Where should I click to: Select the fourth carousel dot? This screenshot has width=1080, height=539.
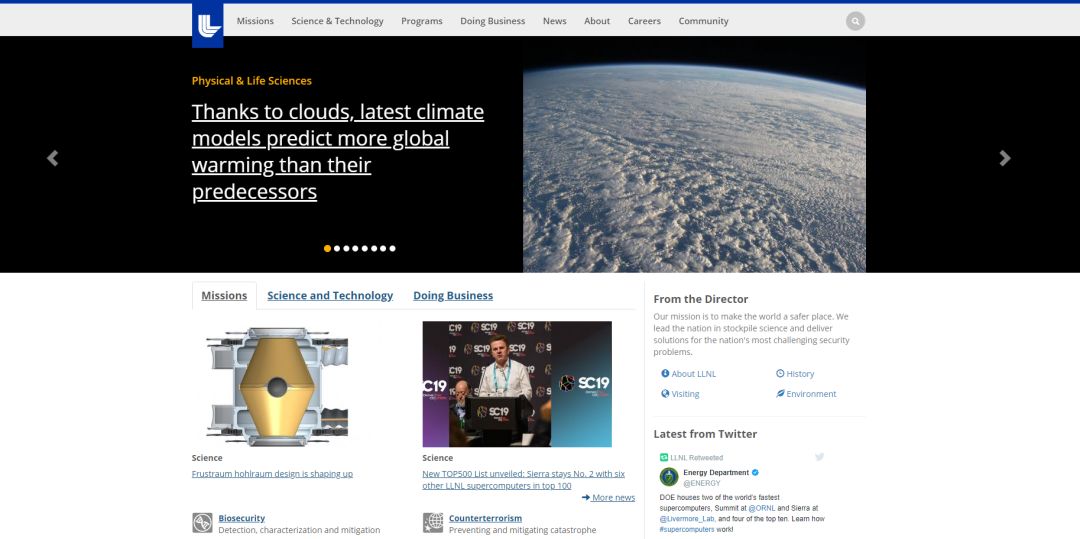(355, 249)
